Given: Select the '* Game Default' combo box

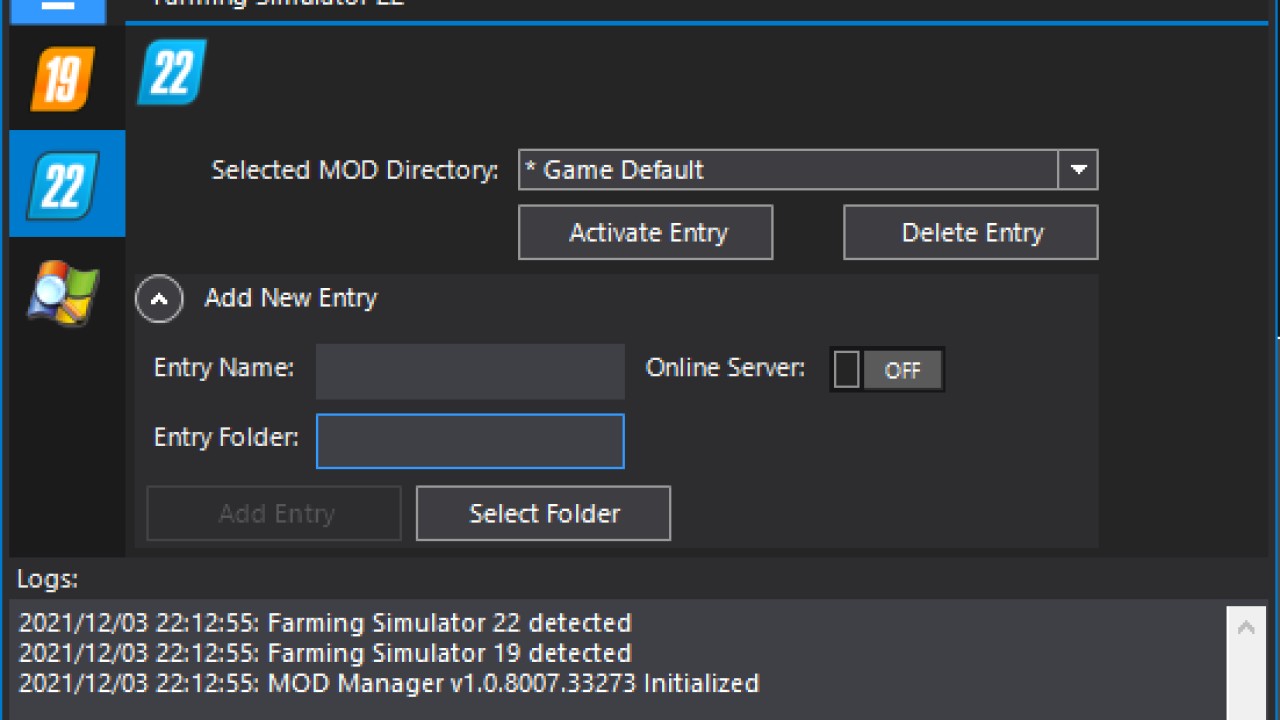Looking at the screenshot, I should [x=808, y=170].
